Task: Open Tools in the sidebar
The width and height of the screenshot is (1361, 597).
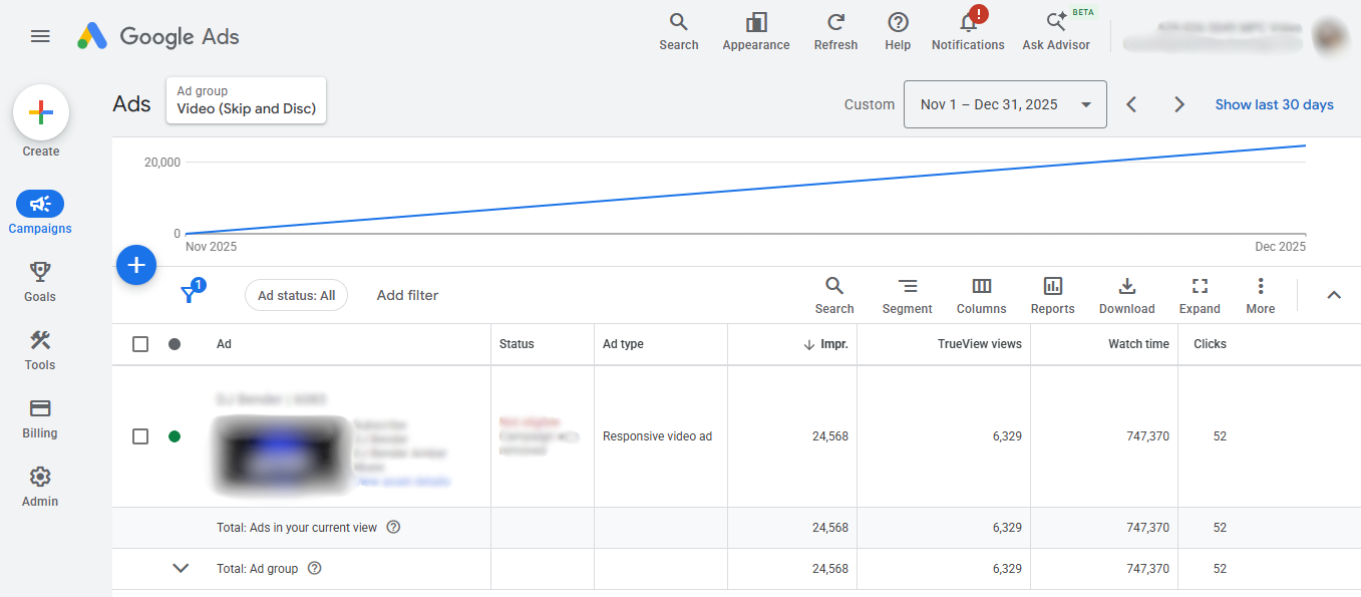Action: pyautogui.click(x=40, y=351)
